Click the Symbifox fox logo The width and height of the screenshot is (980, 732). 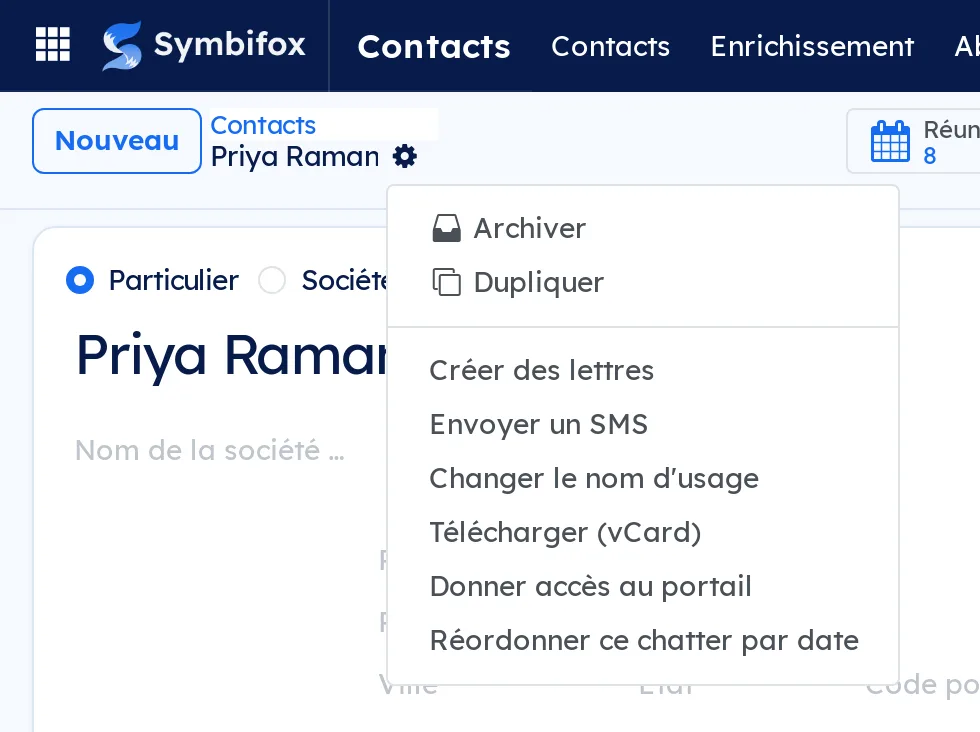[x=122, y=46]
